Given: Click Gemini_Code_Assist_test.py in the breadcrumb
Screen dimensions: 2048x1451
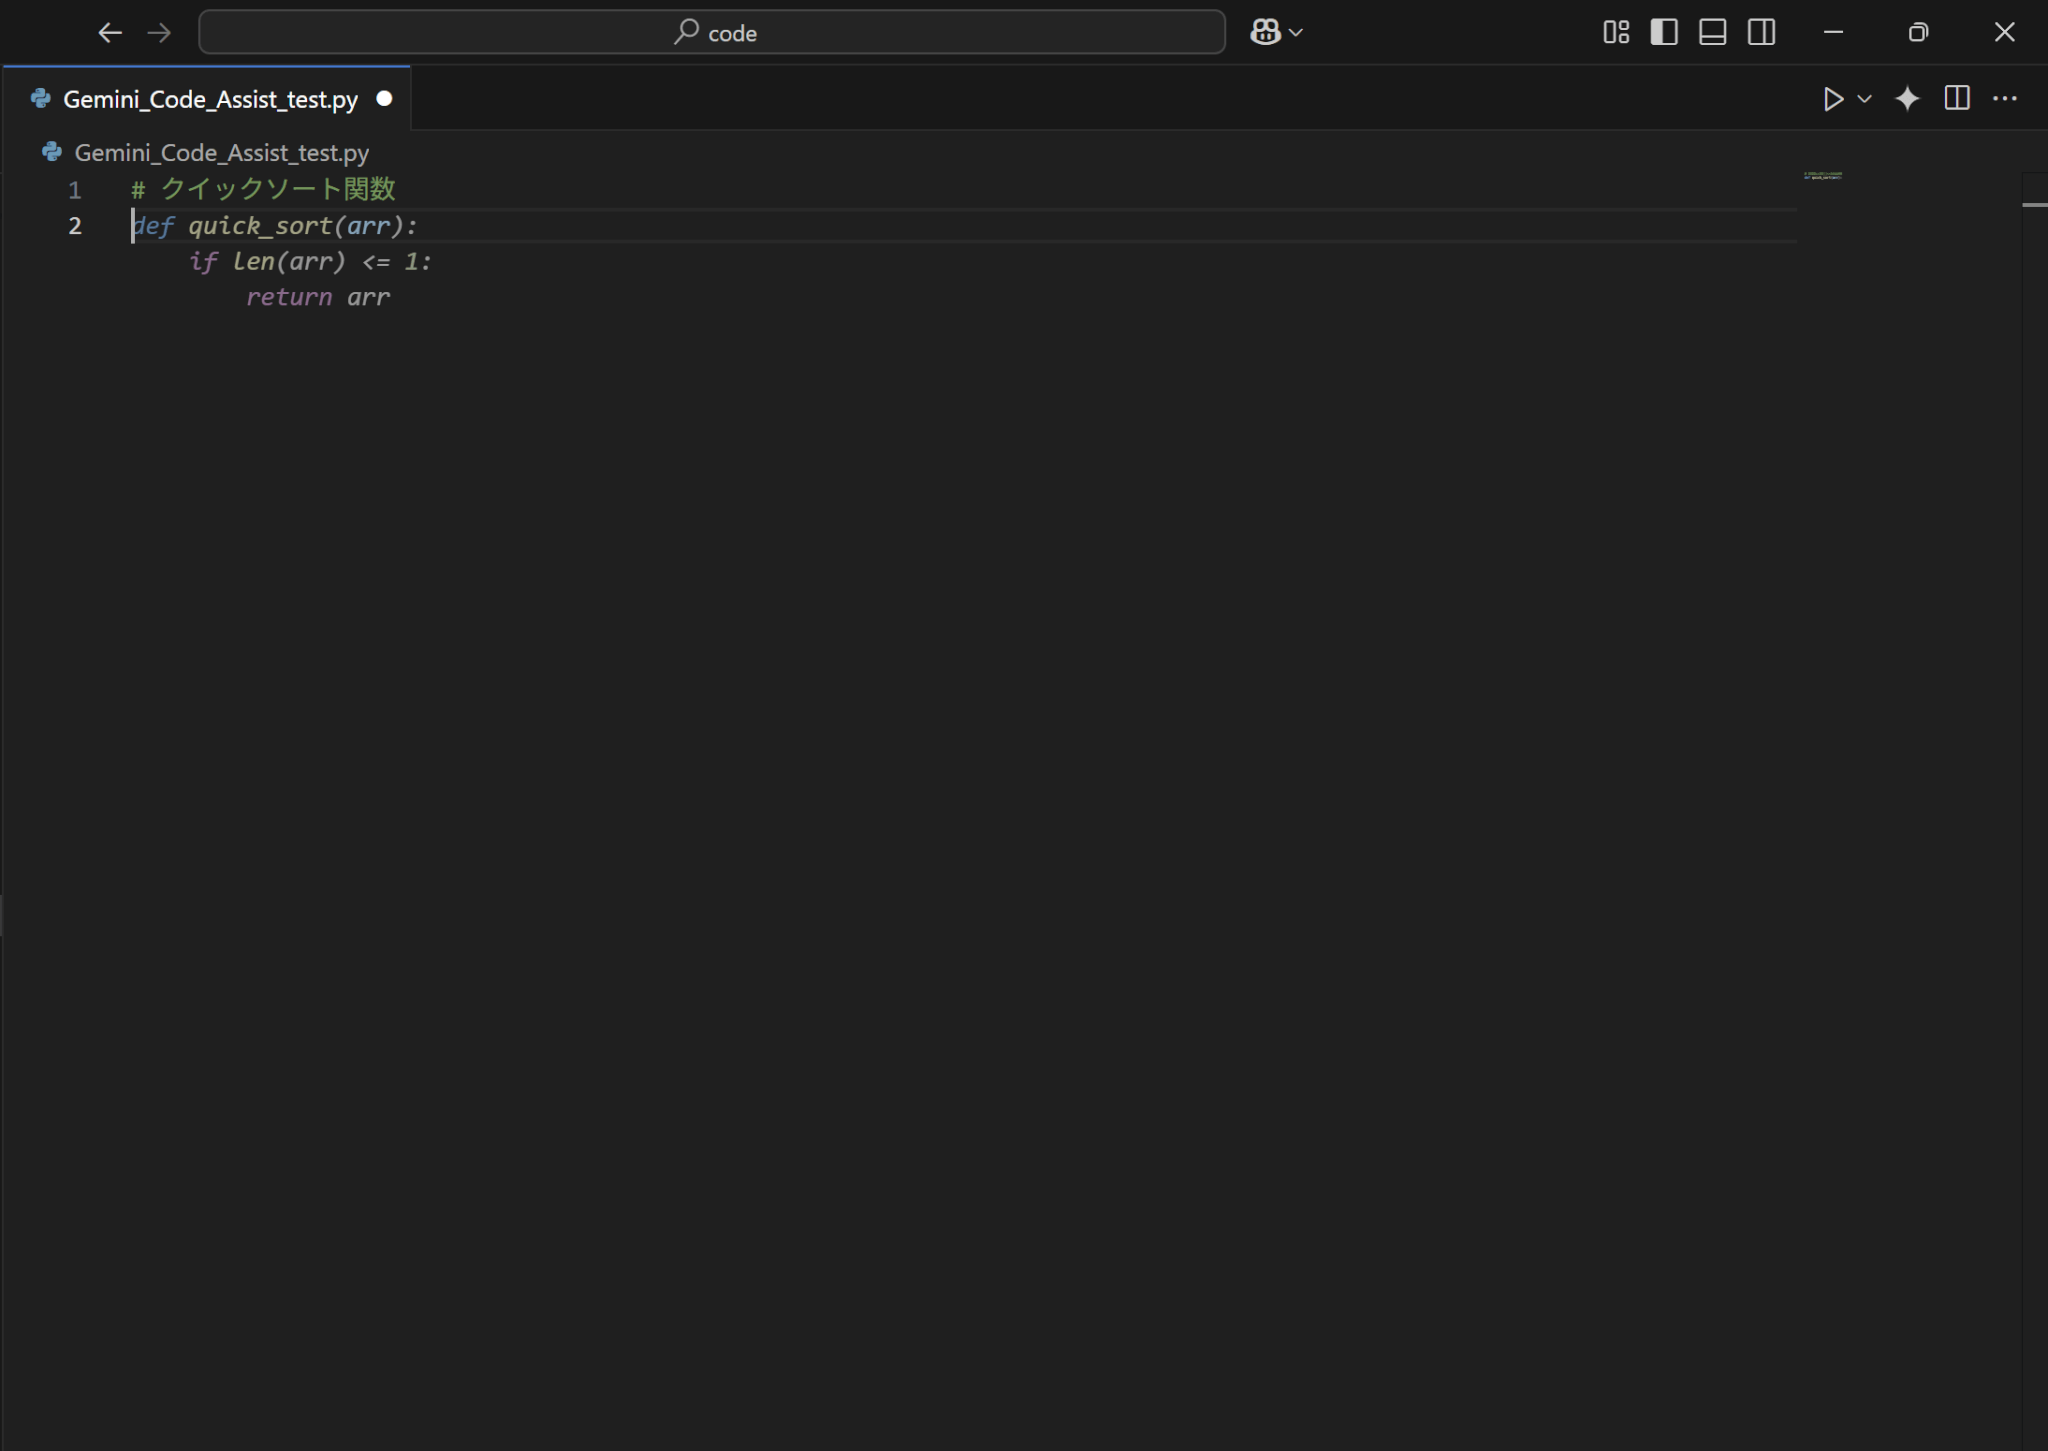Looking at the screenshot, I should (x=222, y=153).
